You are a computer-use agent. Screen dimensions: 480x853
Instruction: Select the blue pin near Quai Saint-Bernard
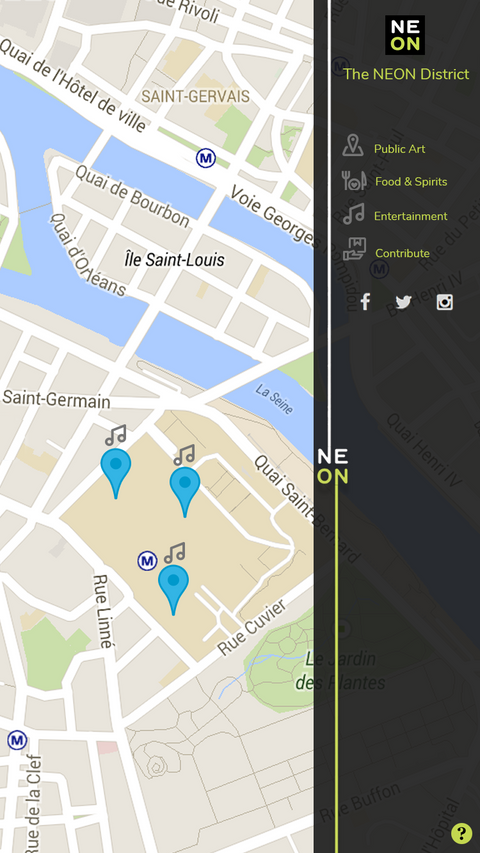pyautogui.click(x=185, y=492)
